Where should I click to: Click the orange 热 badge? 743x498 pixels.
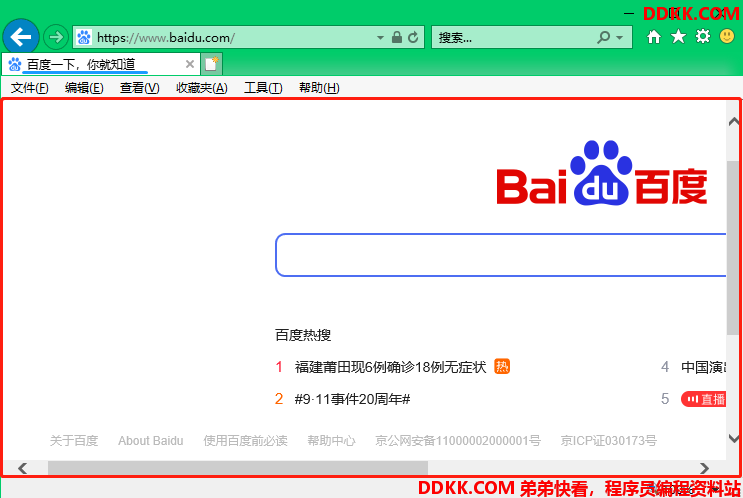click(x=502, y=366)
